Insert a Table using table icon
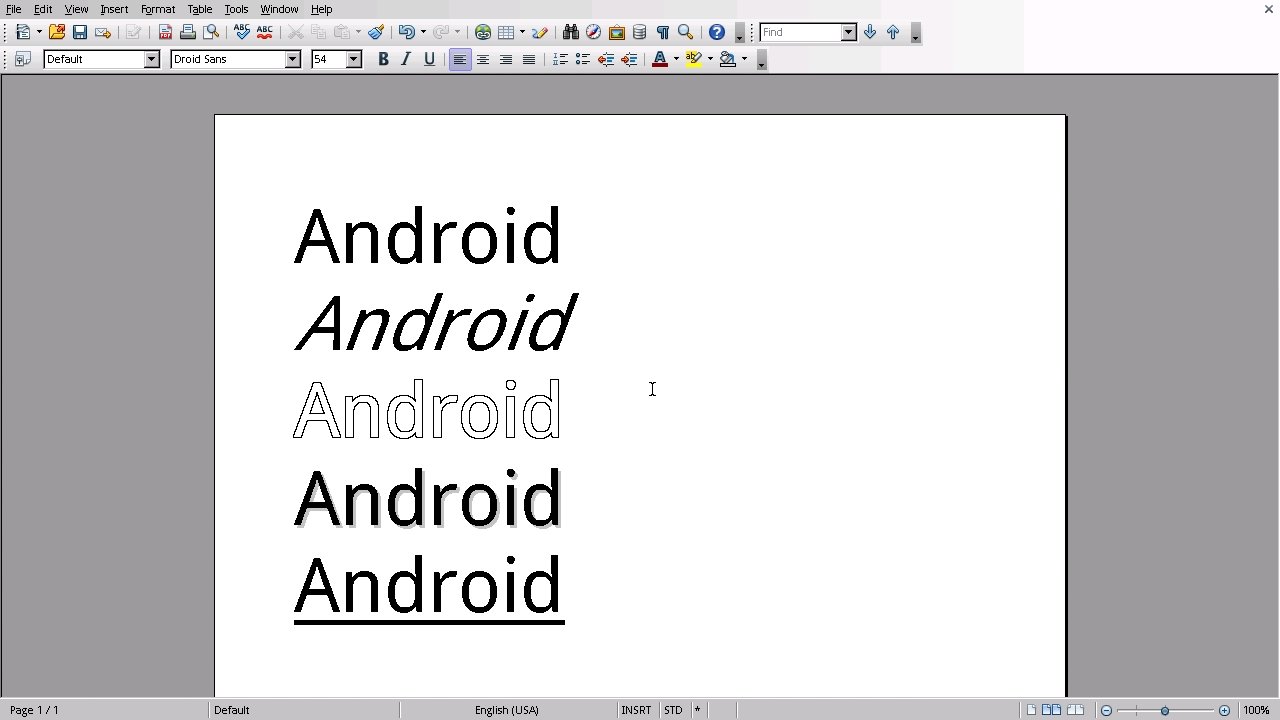 (506, 32)
